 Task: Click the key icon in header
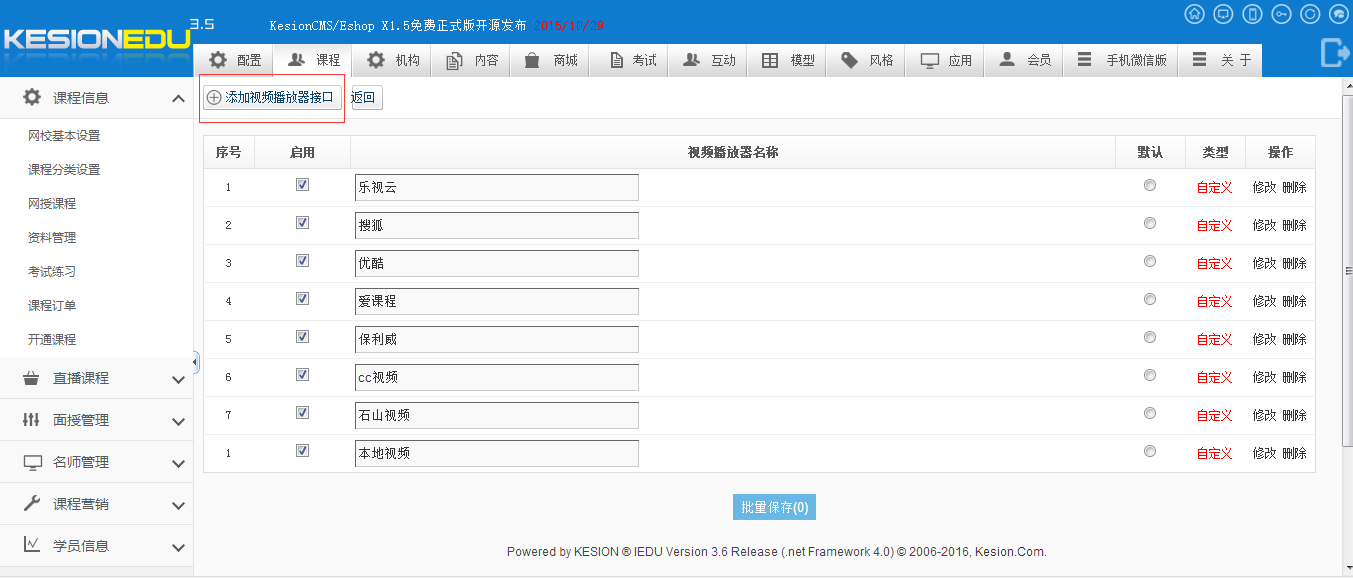[1281, 14]
